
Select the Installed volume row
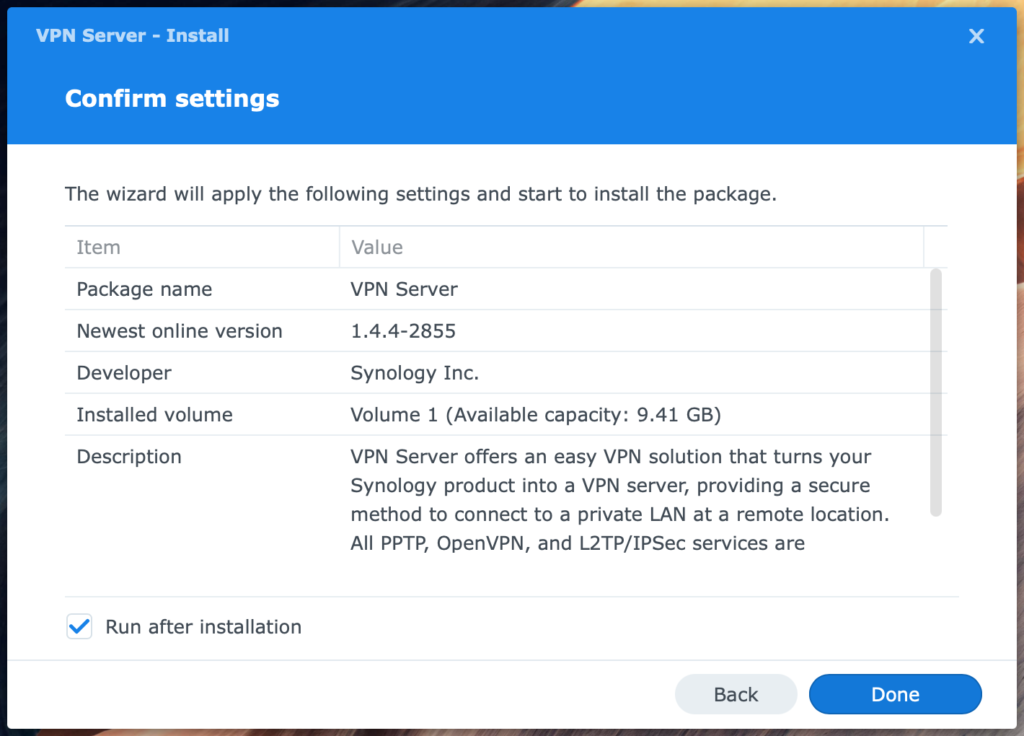point(155,415)
